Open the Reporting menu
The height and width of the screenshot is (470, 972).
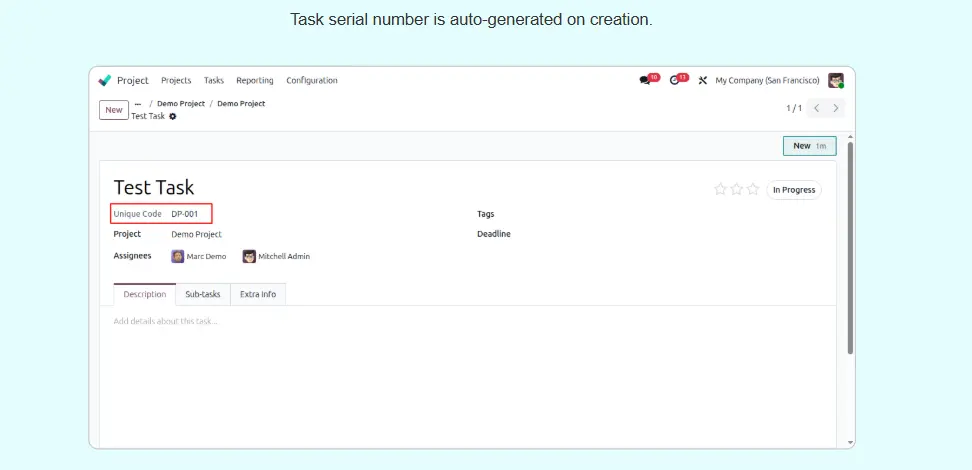[x=255, y=81]
